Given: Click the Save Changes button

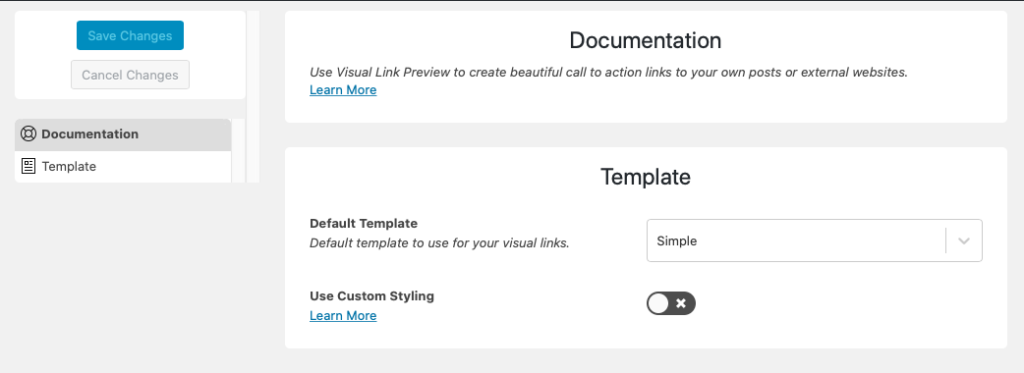Looking at the screenshot, I should [x=130, y=35].
